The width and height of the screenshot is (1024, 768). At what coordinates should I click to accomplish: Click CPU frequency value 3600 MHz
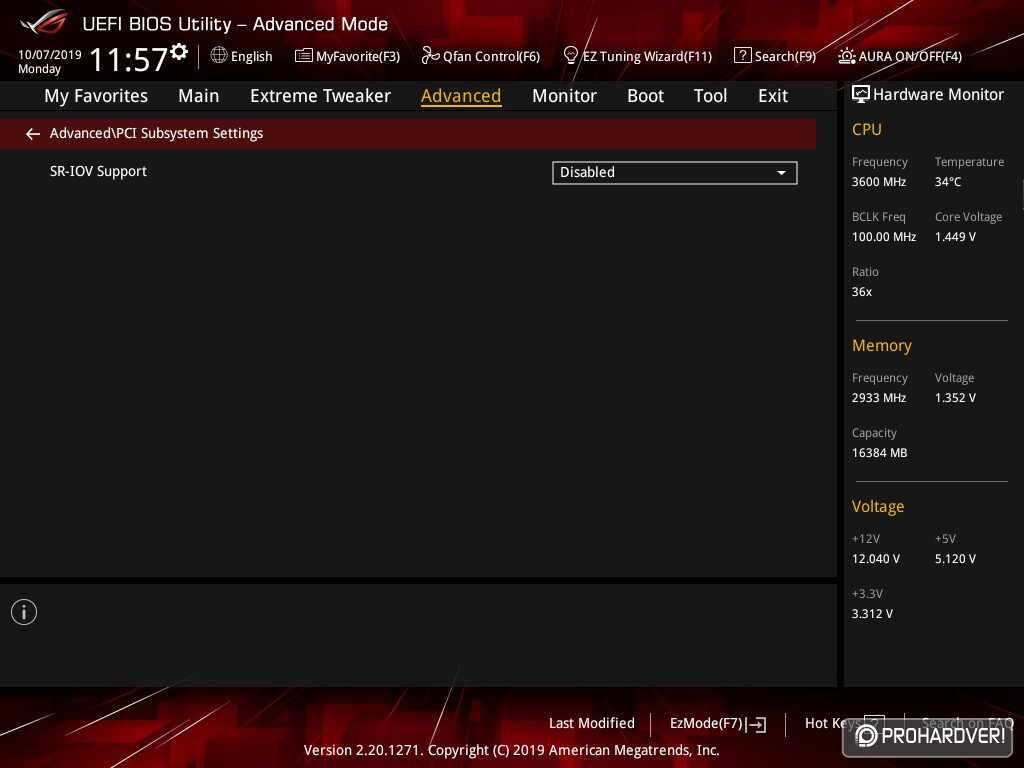coord(878,182)
